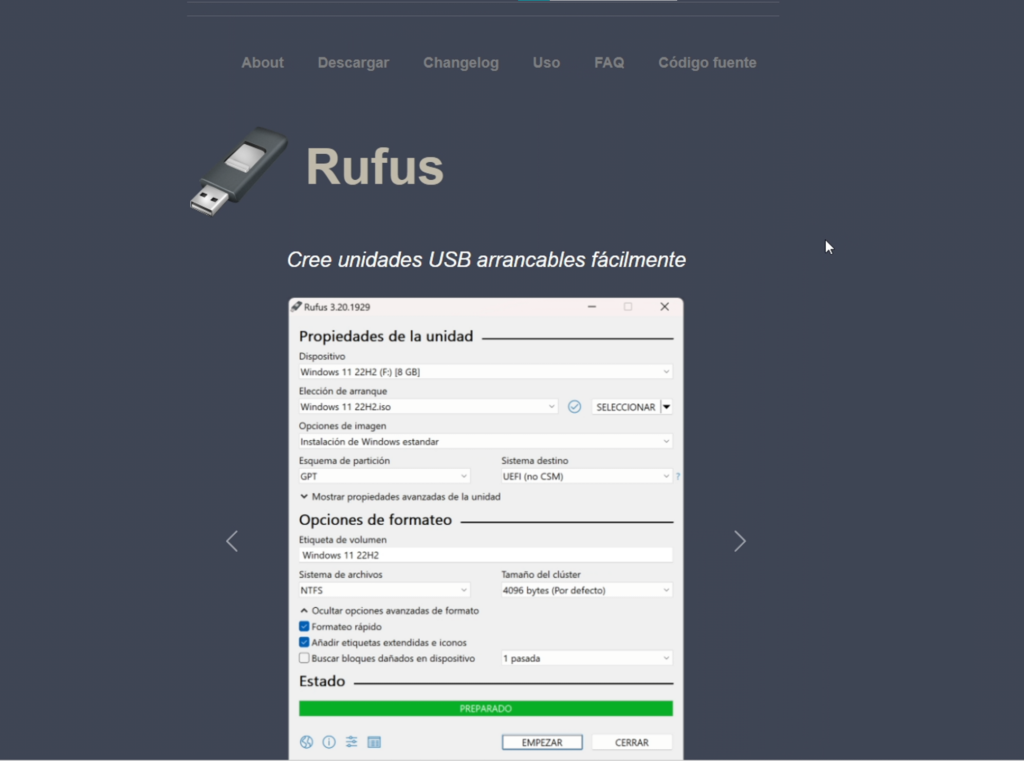The image size is (1024, 761).
Task: Click the 'Rufus 3.20.1929' title text
Action: tap(337, 307)
